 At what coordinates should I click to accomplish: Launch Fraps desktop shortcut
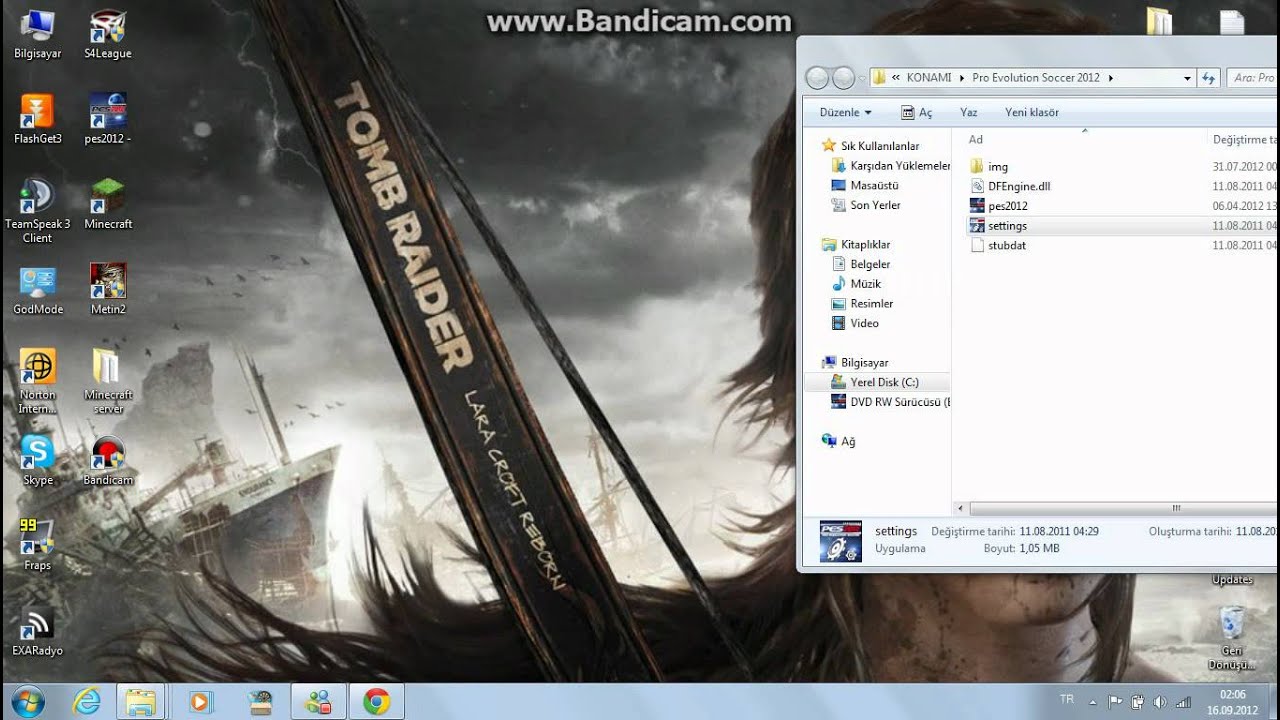38,546
